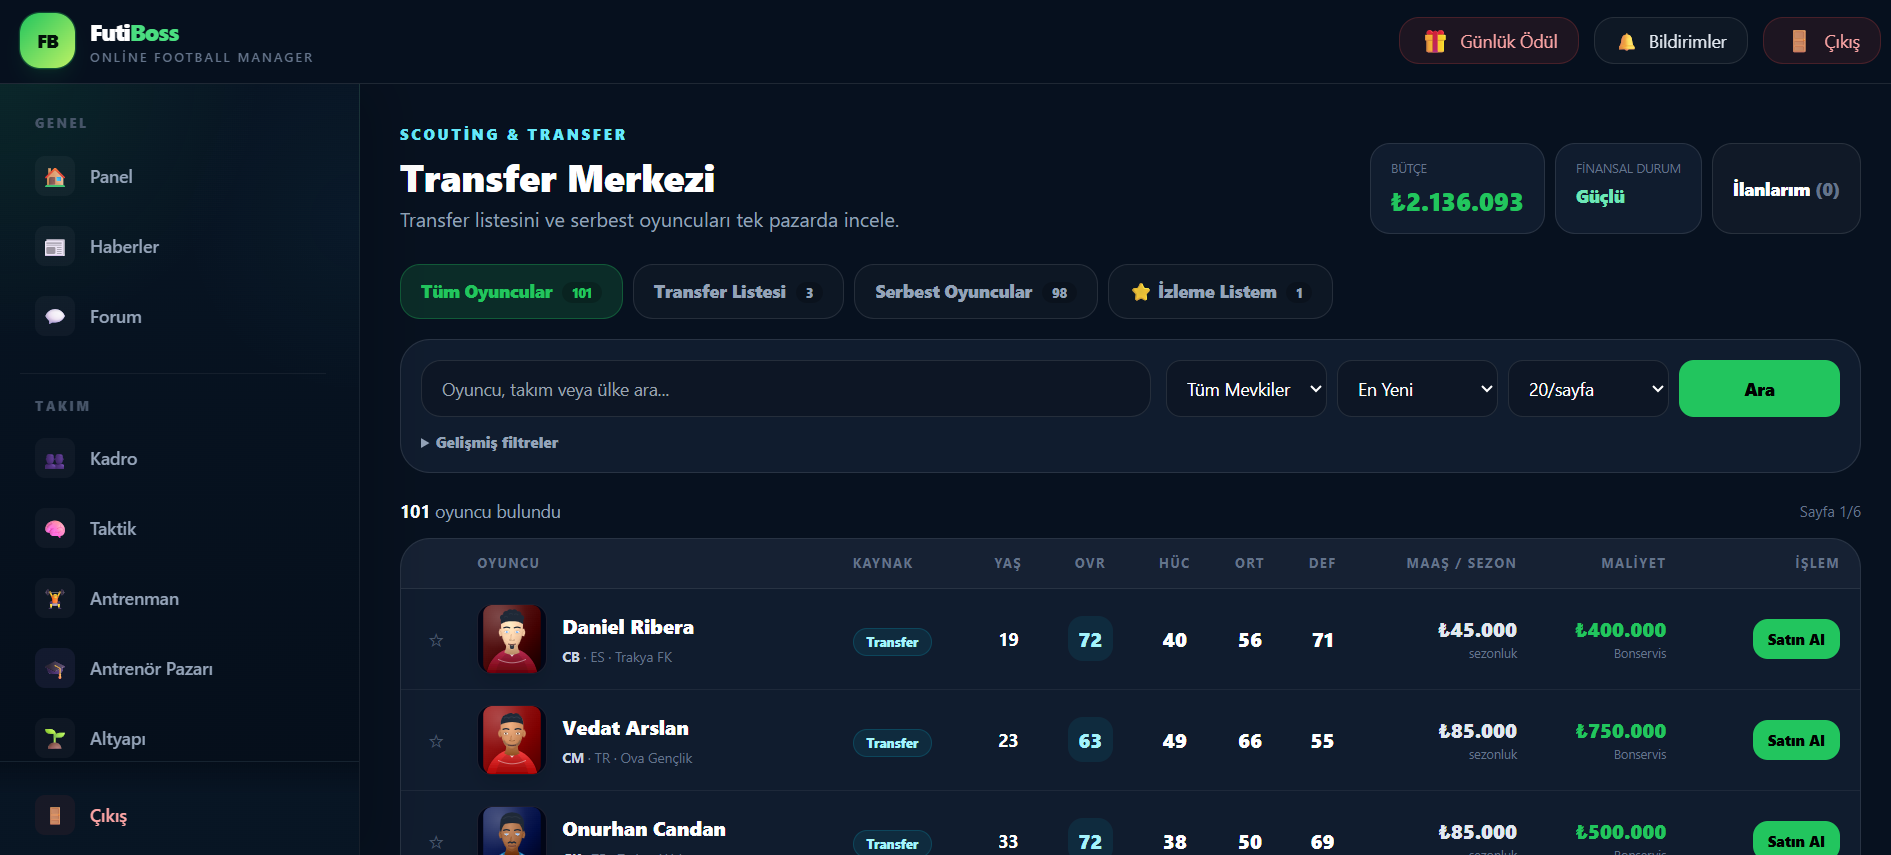
Task: Toggle the watchlist star for Vedat Arslan
Action: (x=436, y=741)
